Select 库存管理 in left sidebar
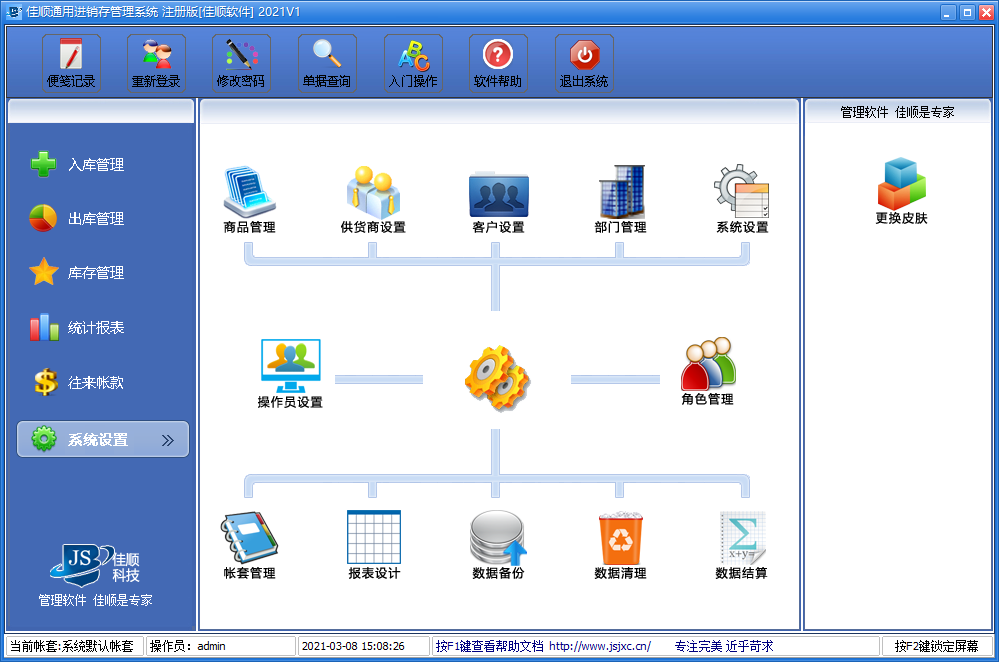The height and width of the screenshot is (662, 999). point(77,273)
